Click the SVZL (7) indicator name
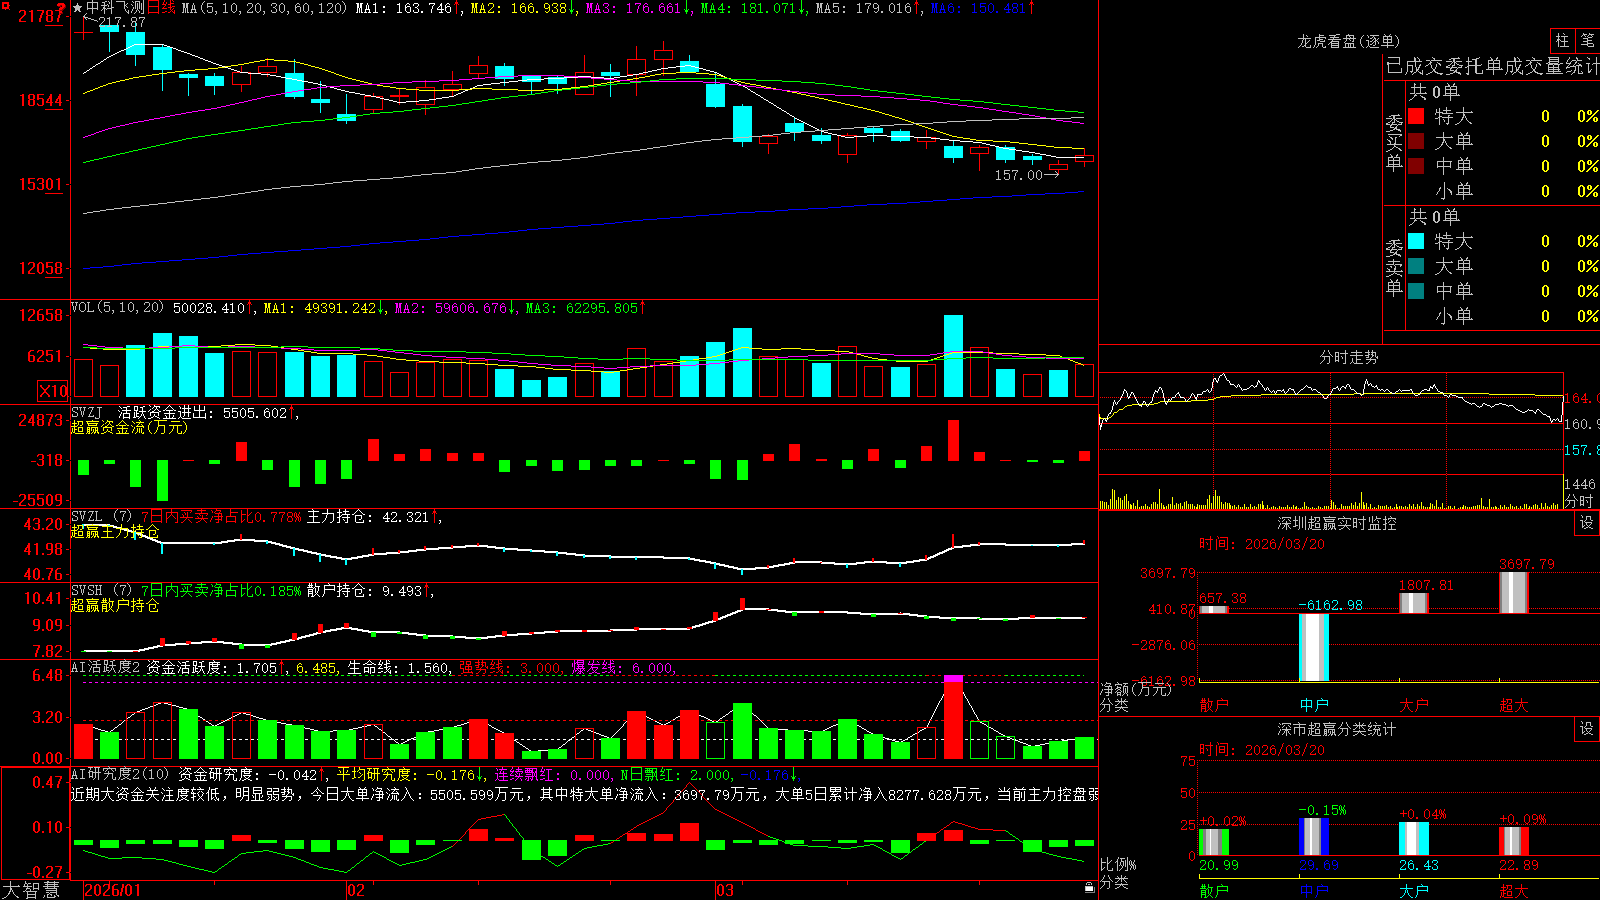 click(101, 516)
